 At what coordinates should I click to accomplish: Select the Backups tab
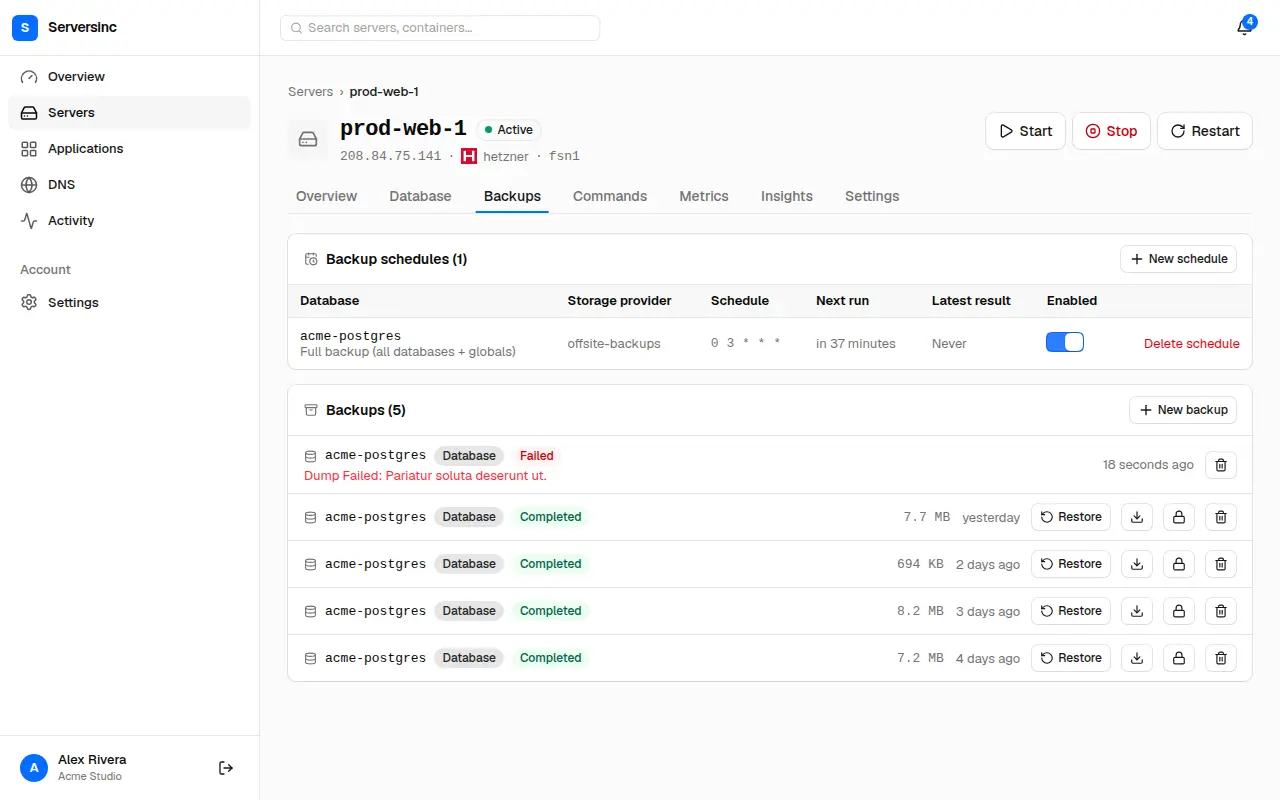(512, 196)
